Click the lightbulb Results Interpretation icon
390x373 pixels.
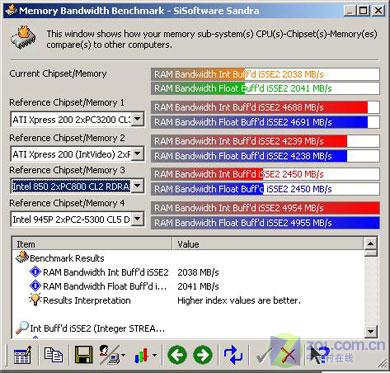coord(35,300)
